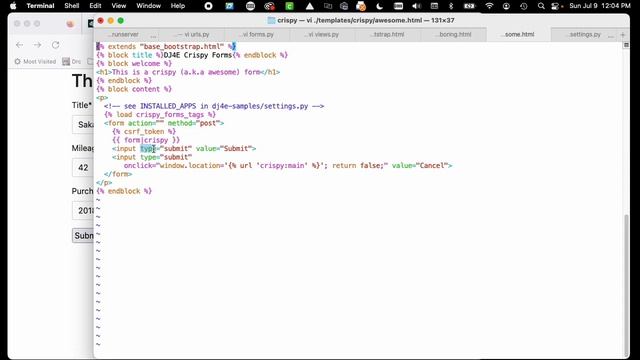Image resolution: width=640 pixels, height=360 pixels.
Task: Click the folder proxy icon in Terminal title
Action: (271, 20)
